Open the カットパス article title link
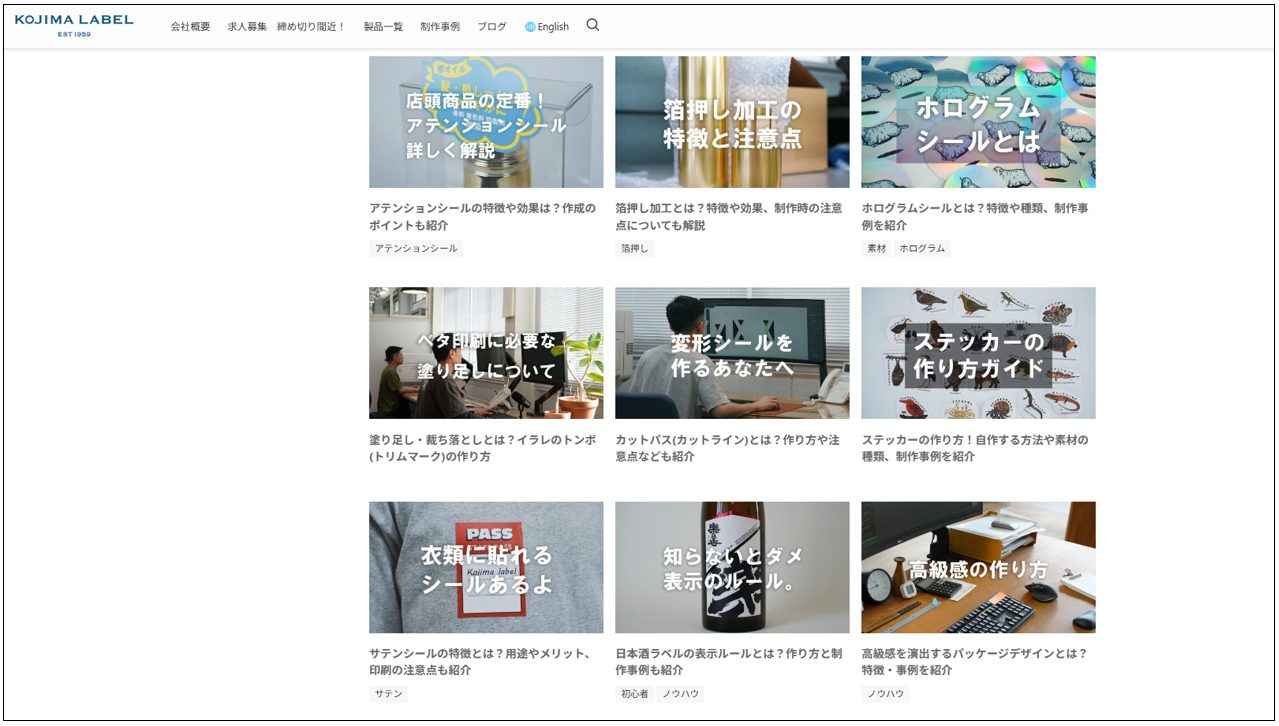The height and width of the screenshot is (726, 1279). (x=727, y=448)
